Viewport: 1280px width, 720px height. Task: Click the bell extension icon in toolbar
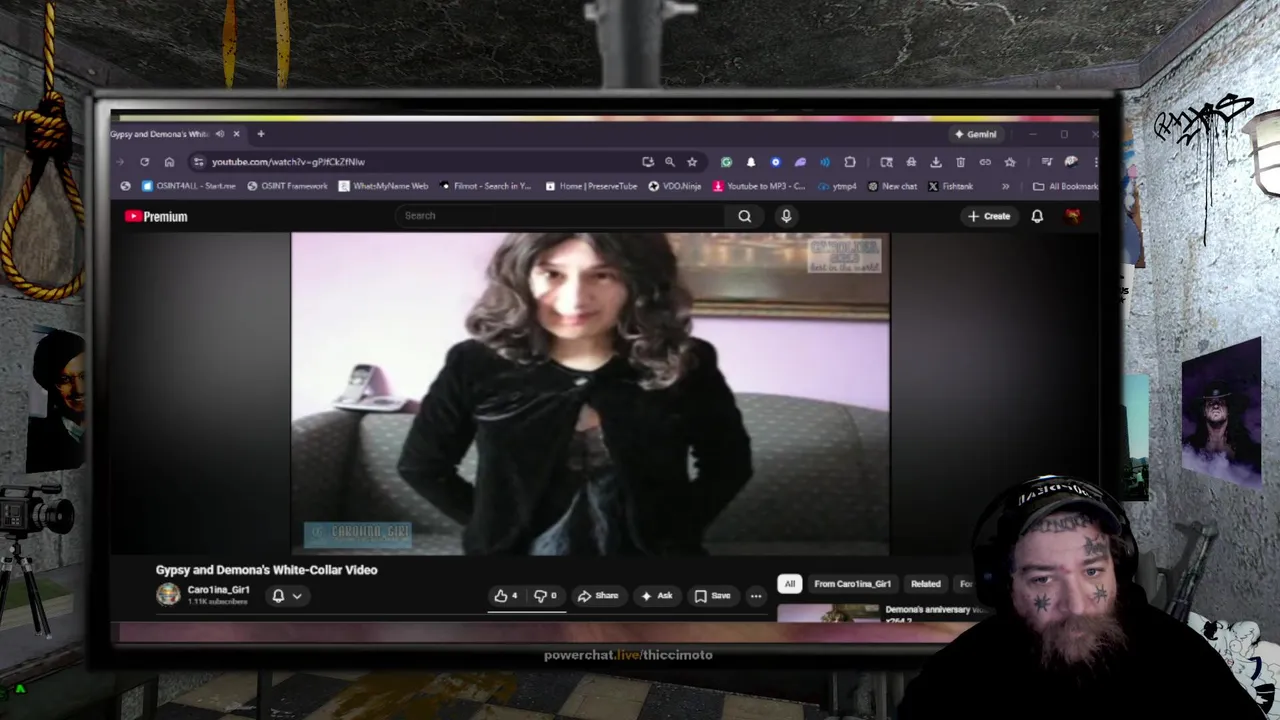[x=751, y=162]
